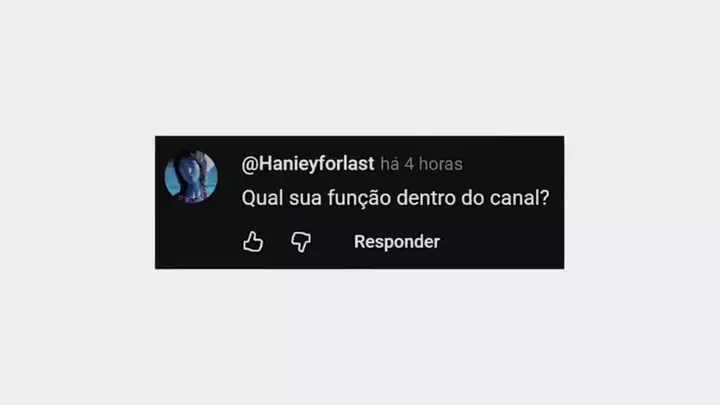This screenshot has width=720, height=405.
Task: Click the 'há 4 horas' timestamp
Action: (x=422, y=164)
